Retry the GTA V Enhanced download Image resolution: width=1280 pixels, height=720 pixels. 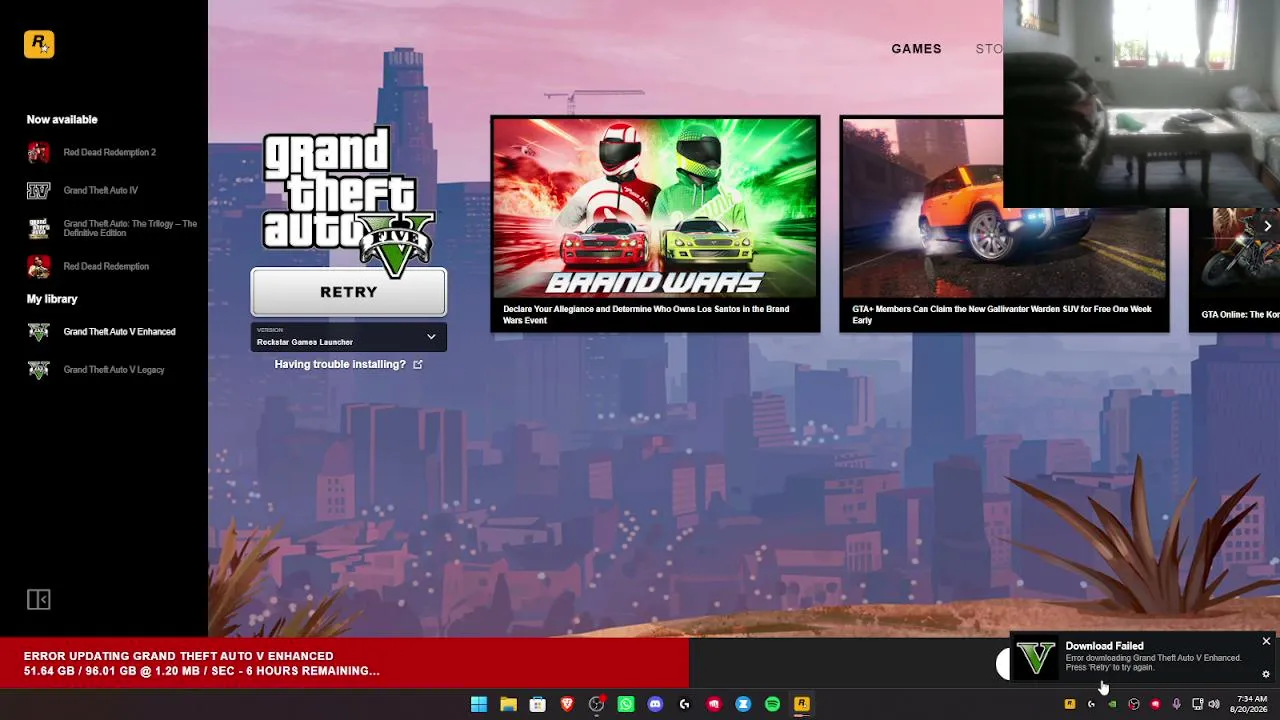[349, 292]
